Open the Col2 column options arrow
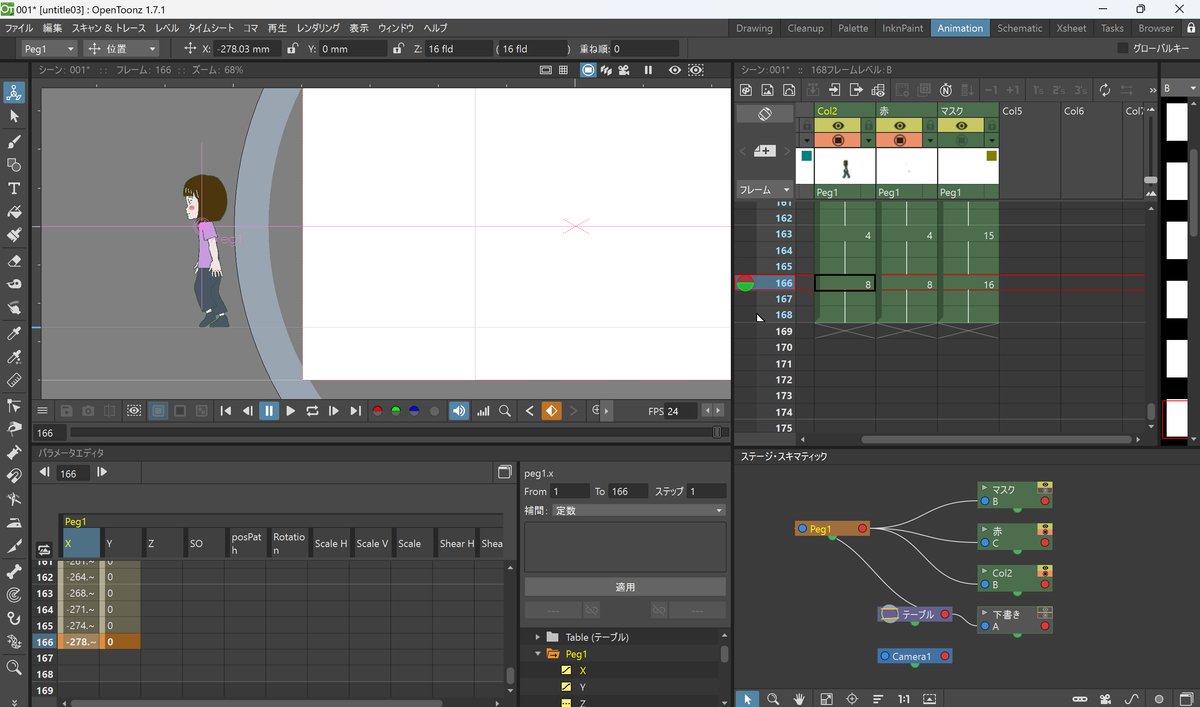The image size is (1200, 707). [868, 140]
